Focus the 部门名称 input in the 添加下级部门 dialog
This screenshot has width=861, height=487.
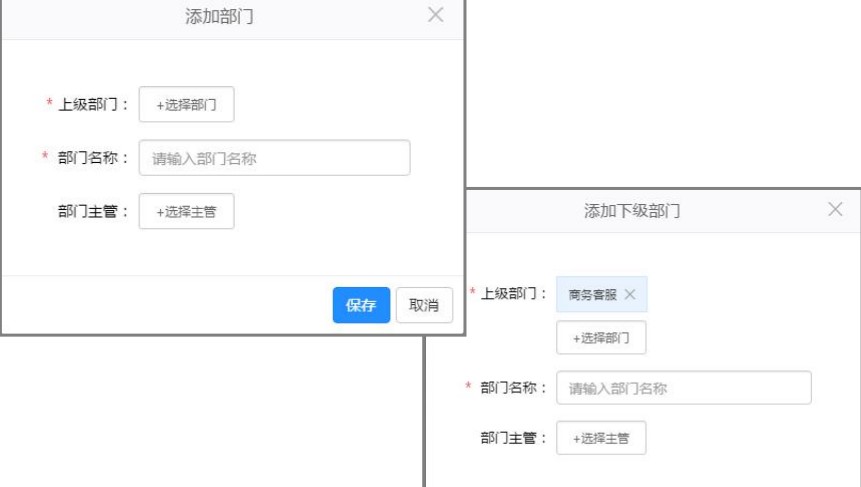(684, 388)
